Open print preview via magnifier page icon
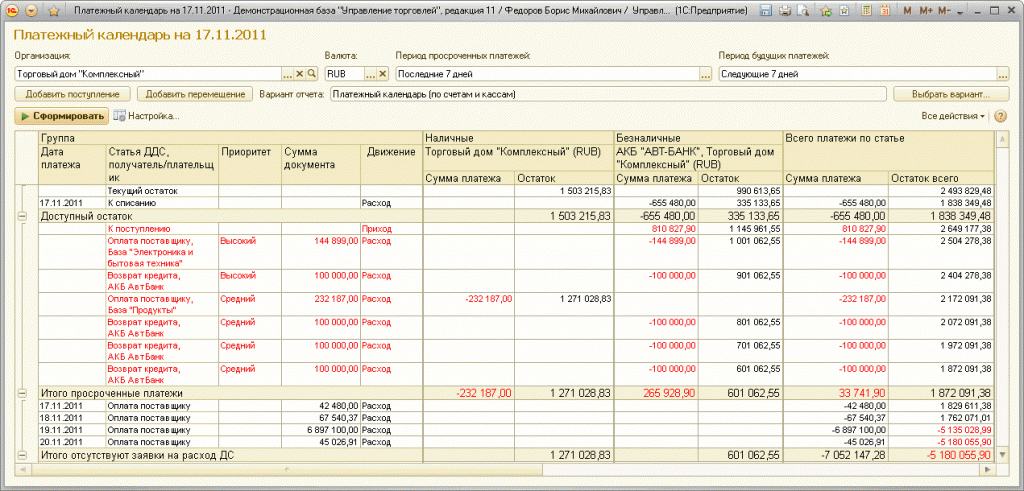The width and height of the screenshot is (1024, 491). click(802, 10)
